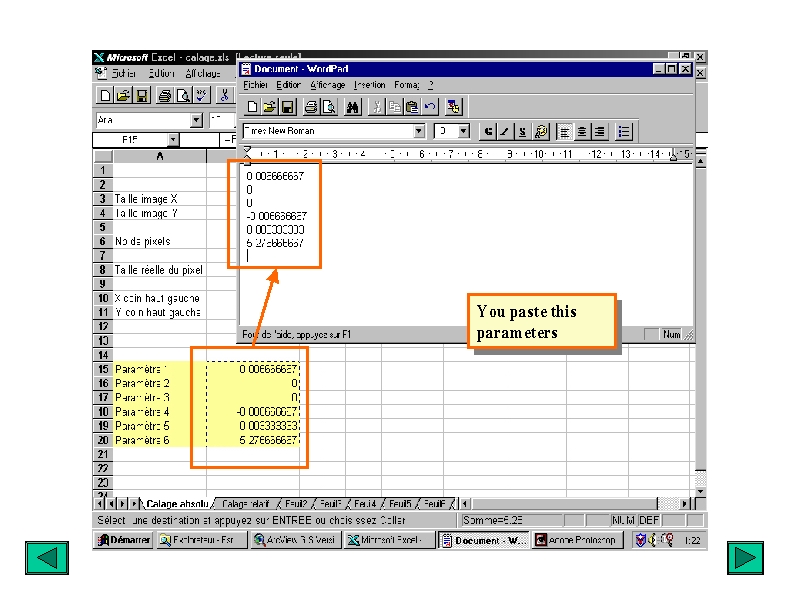Click Print Preview icon in Excel toolbar
Screen dimensions: 800x600
pyautogui.click(x=183, y=95)
